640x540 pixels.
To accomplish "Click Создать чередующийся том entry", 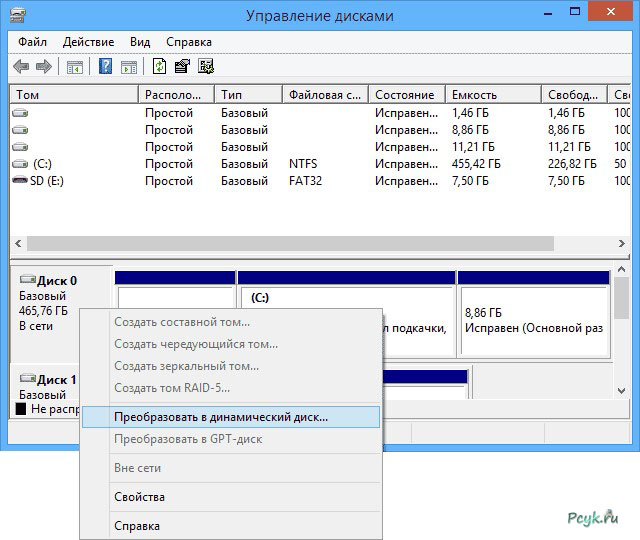I will [x=231, y=344].
